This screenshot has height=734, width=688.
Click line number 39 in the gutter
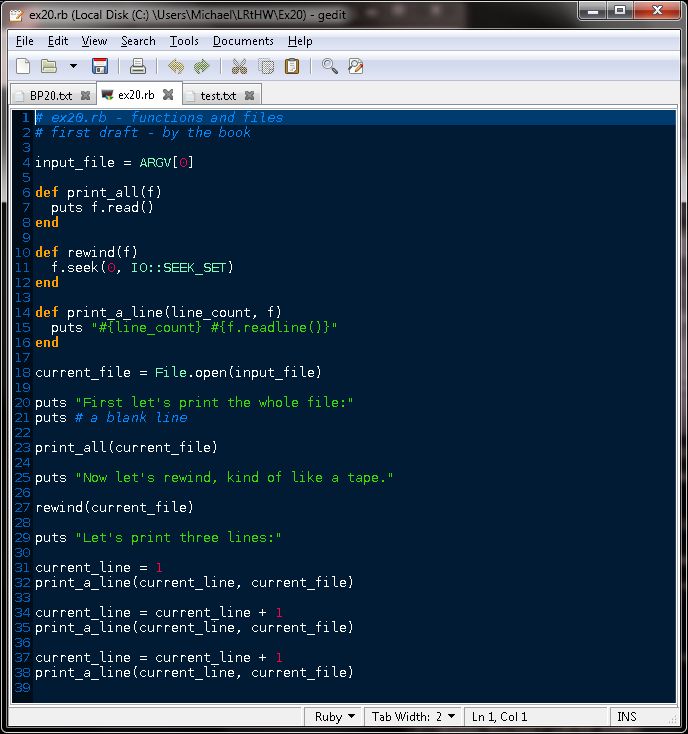(x=22, y=687)
